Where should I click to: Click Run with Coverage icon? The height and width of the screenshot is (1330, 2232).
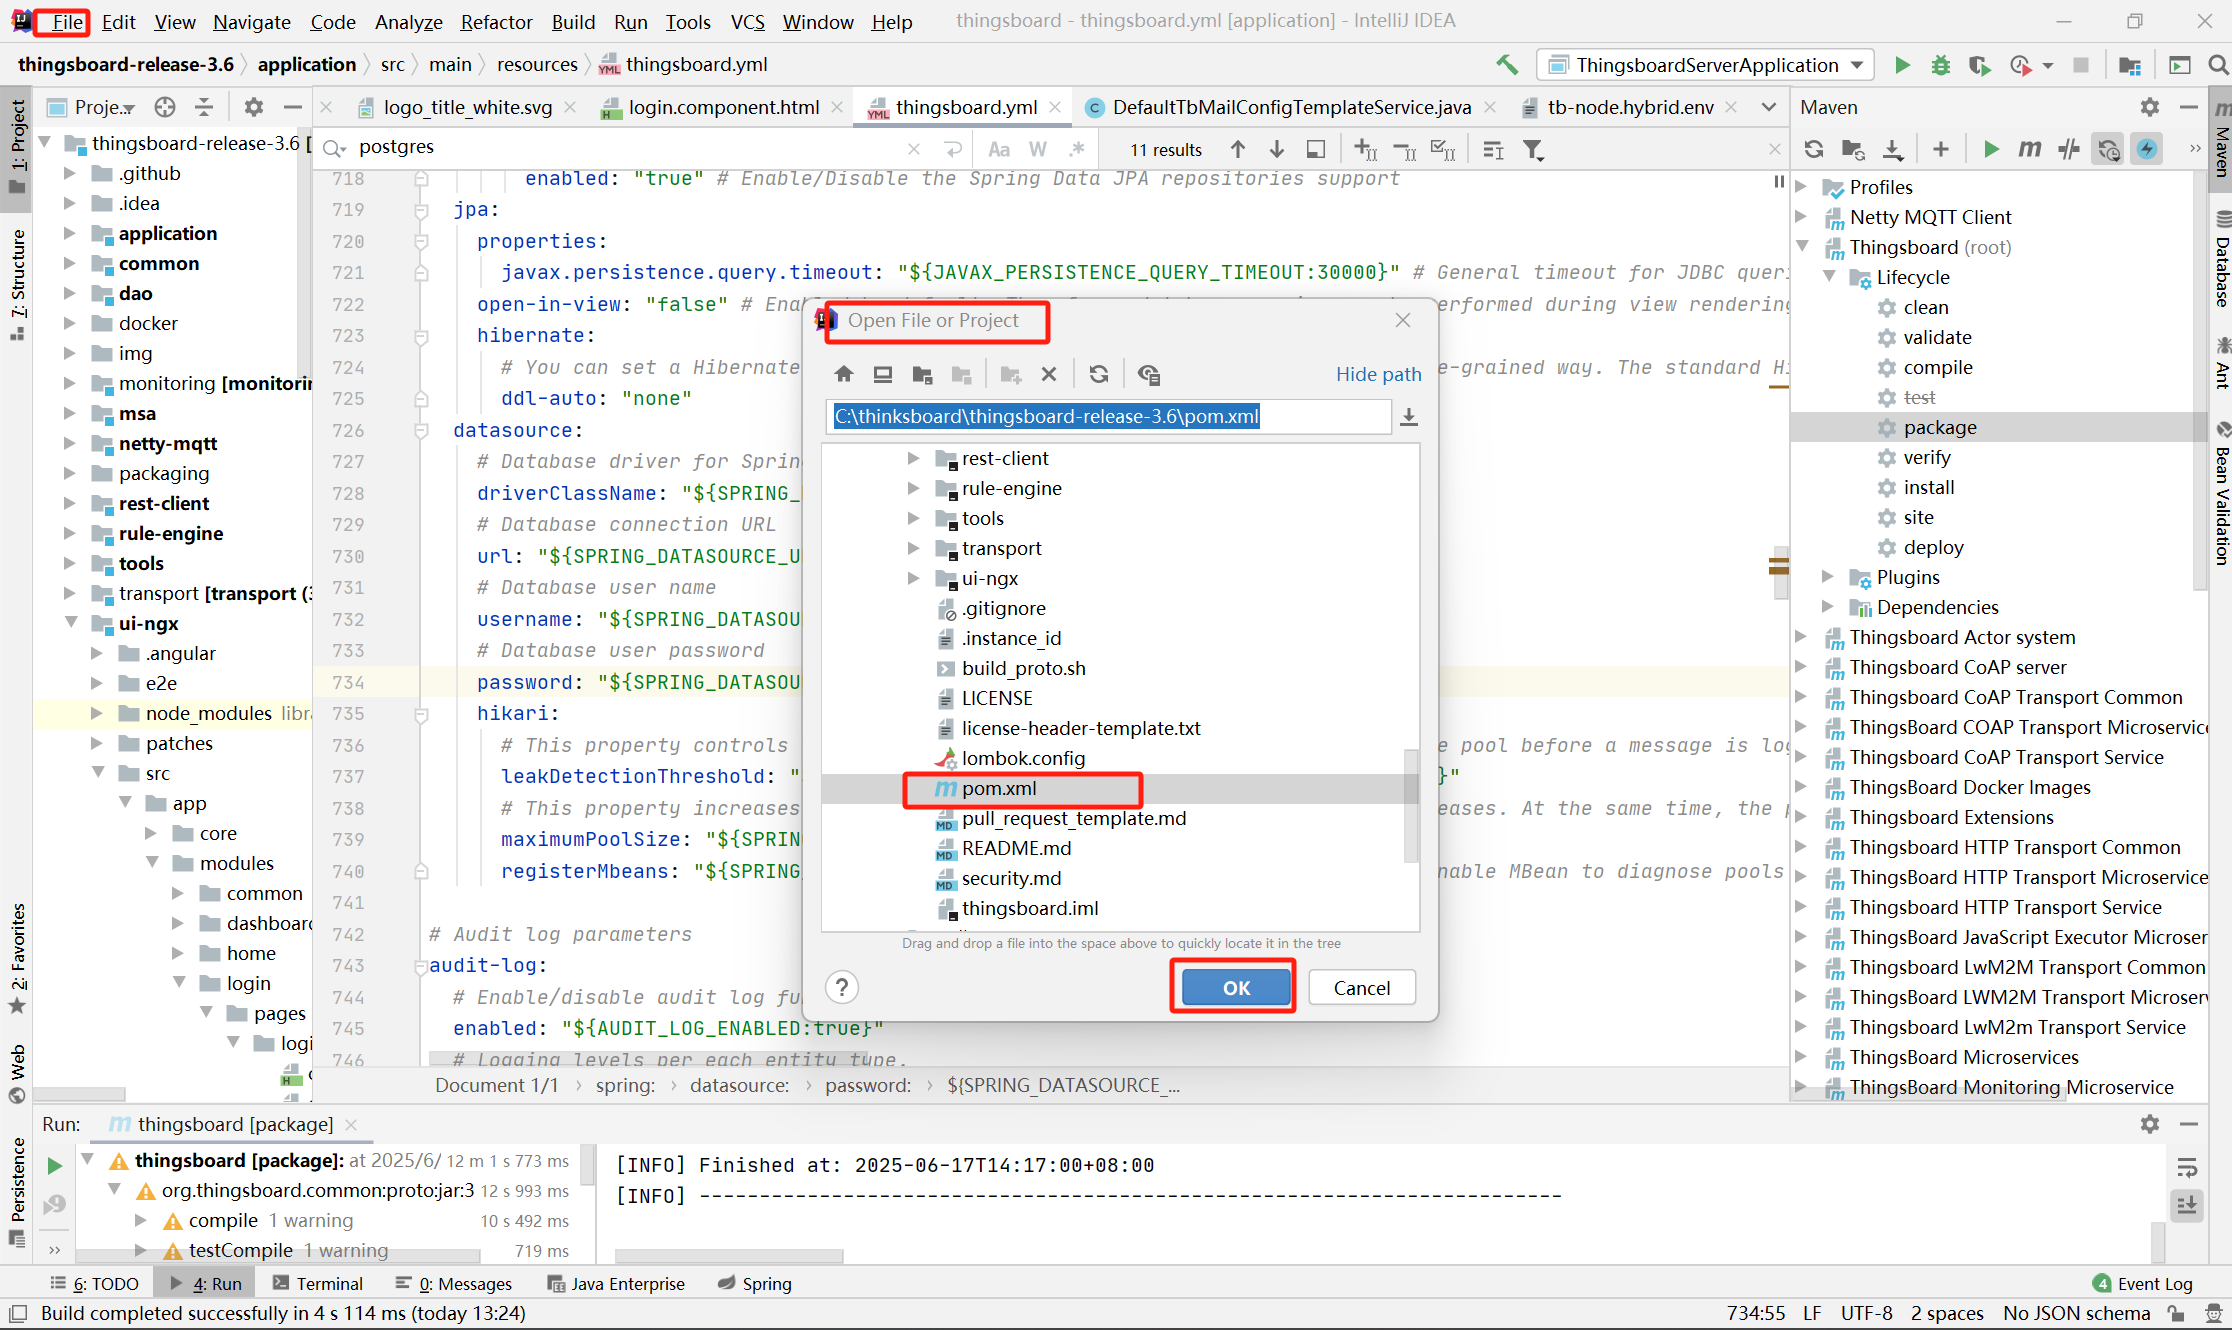point(1979,65)
